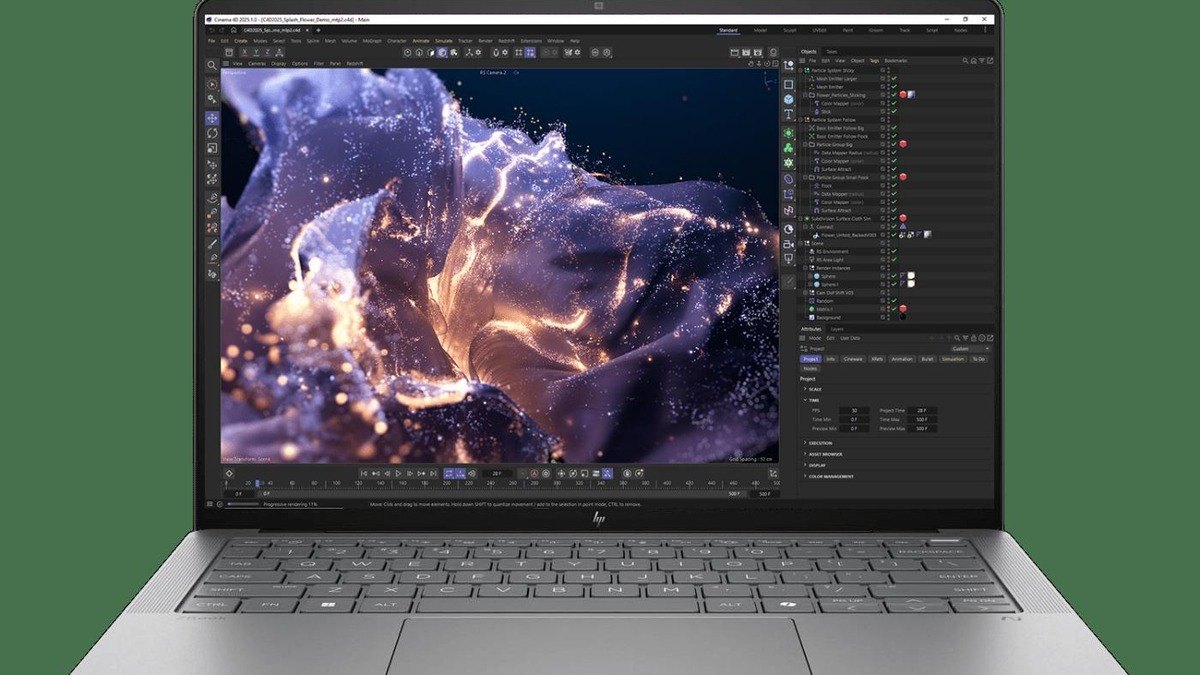The image size is (1200, 675).
Task: Select the Nodes project tab button
Action: [810, 368]
